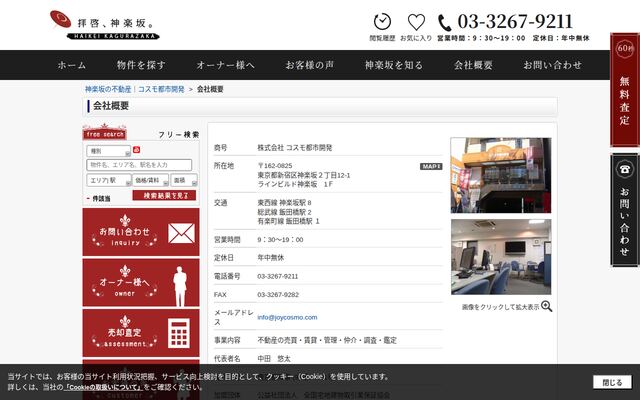Open the 価格/賃料 dropdown
640x400 pixels.
point(150,180)
